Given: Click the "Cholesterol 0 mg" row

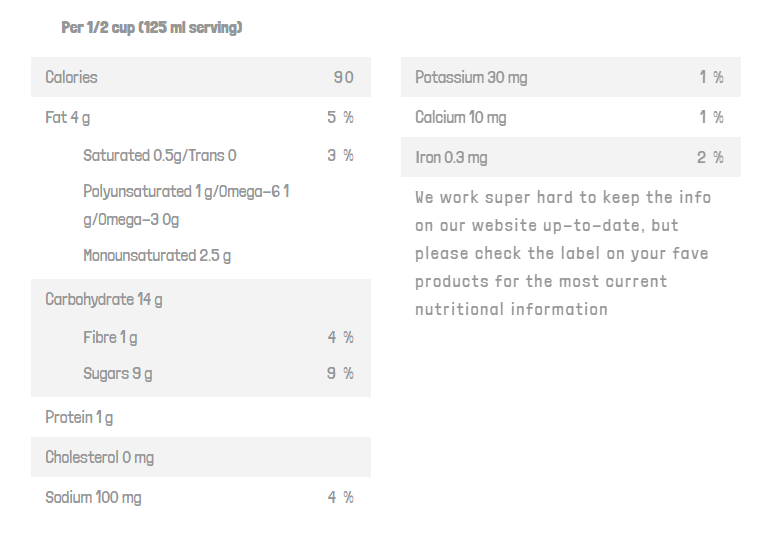Looking at the screenshot, I should 100,457.
